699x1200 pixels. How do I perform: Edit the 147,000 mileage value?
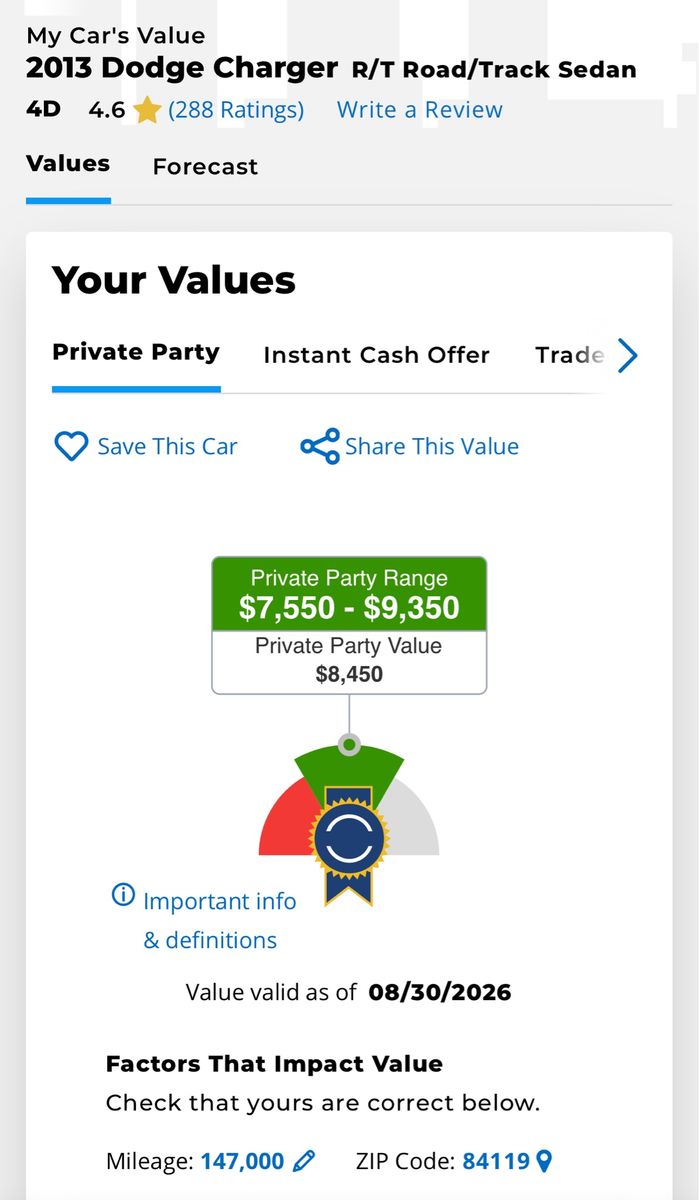pos(243,1161)
